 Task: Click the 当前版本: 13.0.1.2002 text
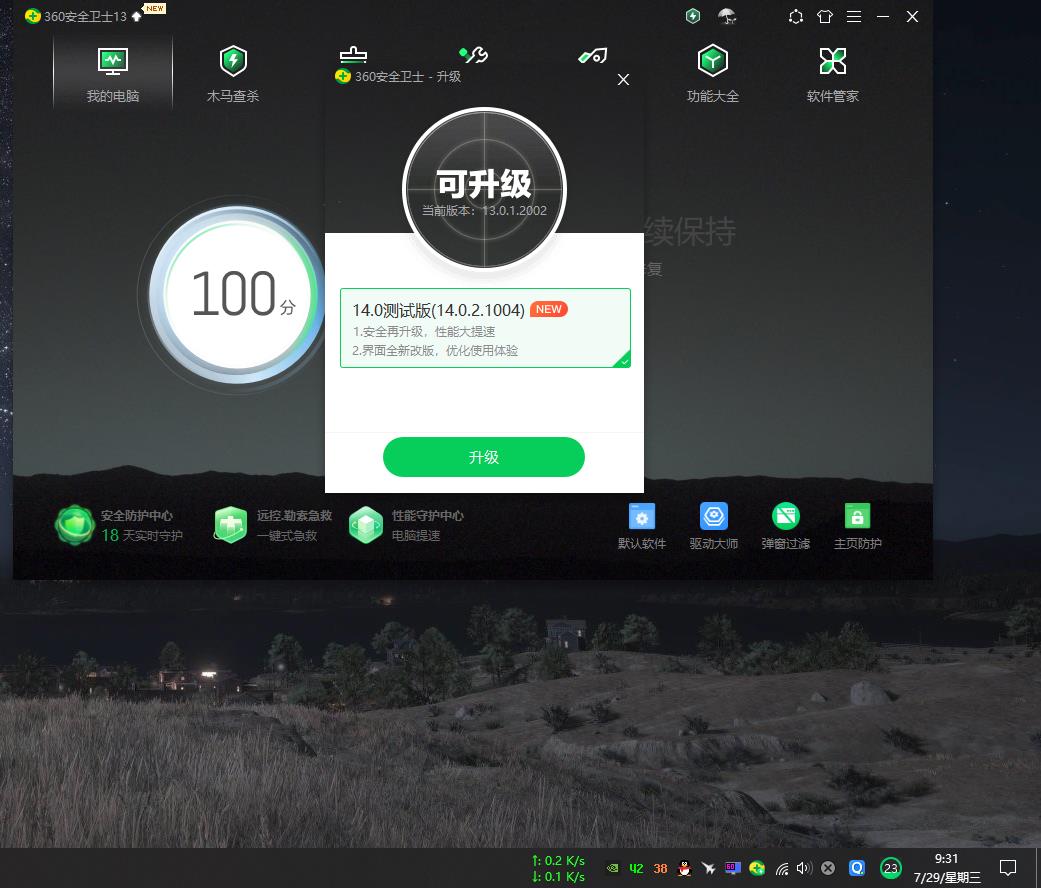485,210
